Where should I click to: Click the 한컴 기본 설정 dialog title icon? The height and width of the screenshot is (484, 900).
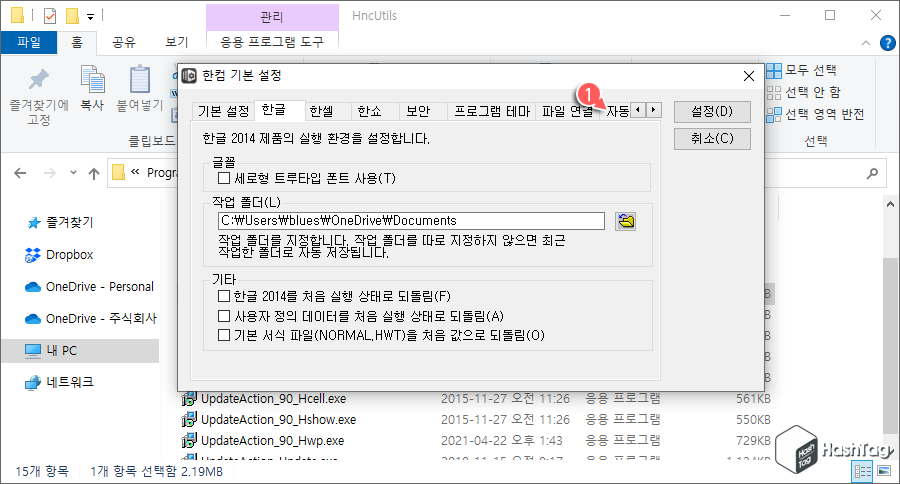[189, 75]
